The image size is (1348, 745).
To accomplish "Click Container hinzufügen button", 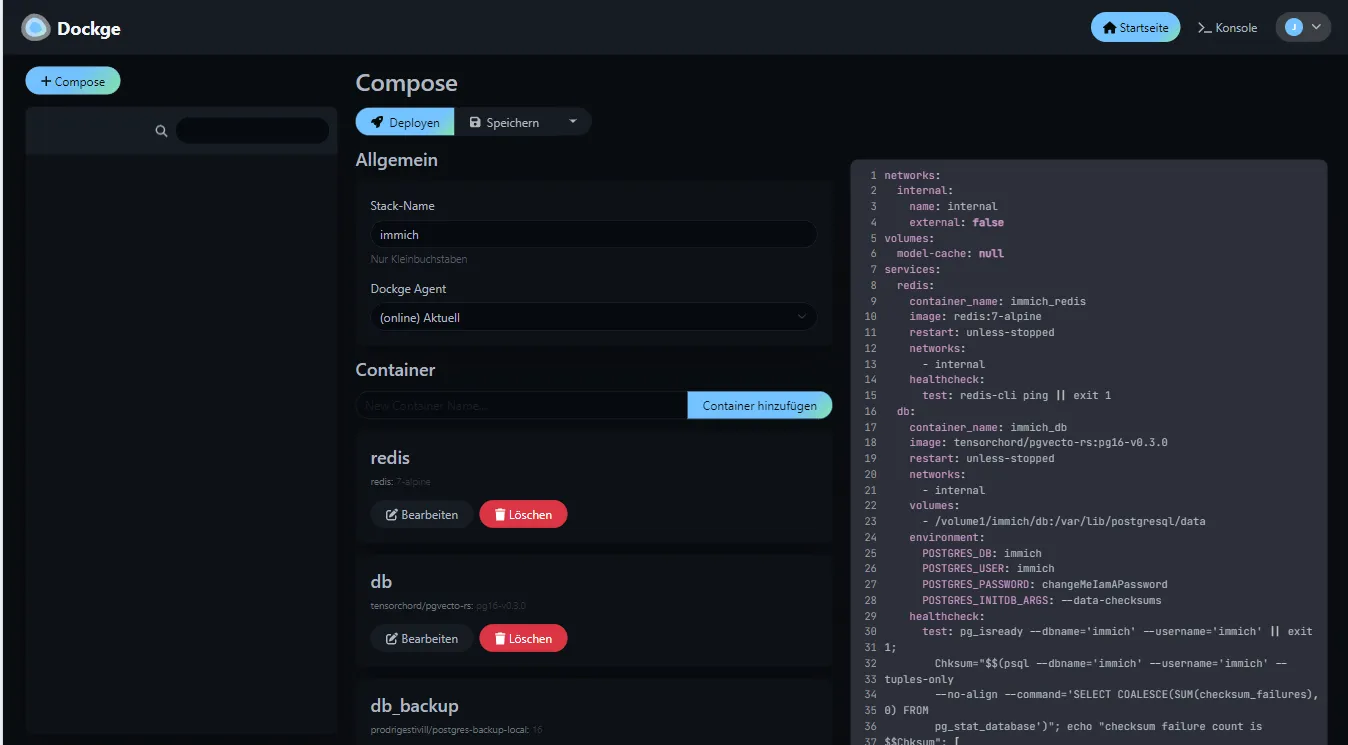I will (x=759, y=405).
